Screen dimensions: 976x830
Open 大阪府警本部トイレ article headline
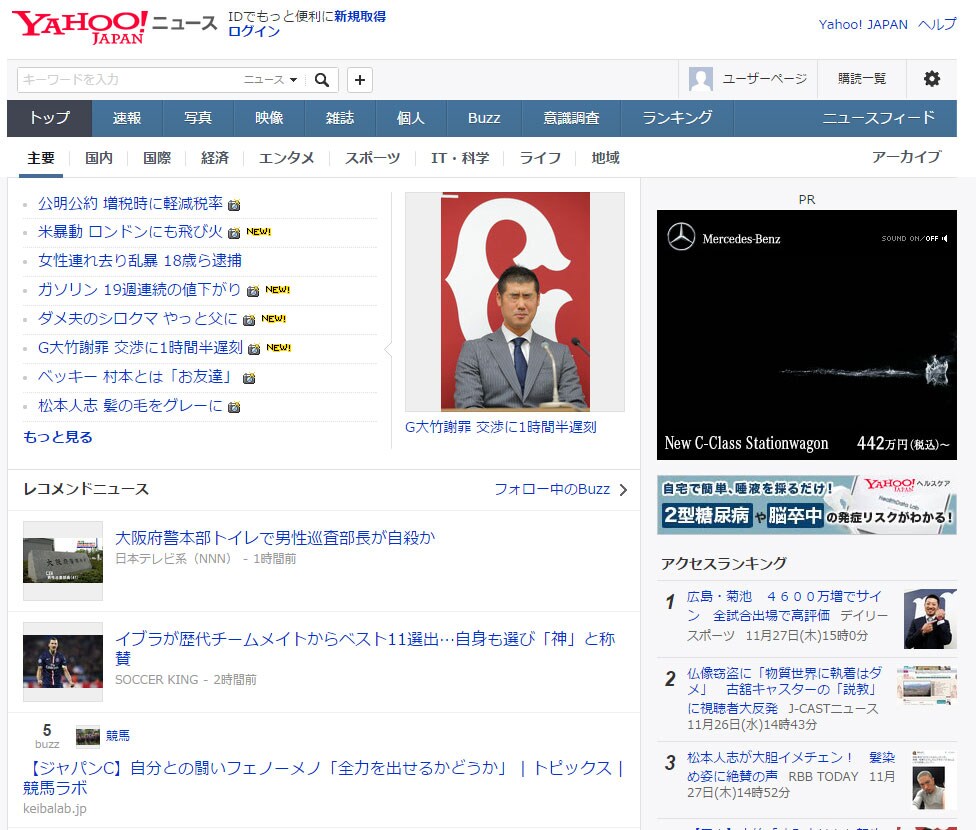[x=275, y=538]
